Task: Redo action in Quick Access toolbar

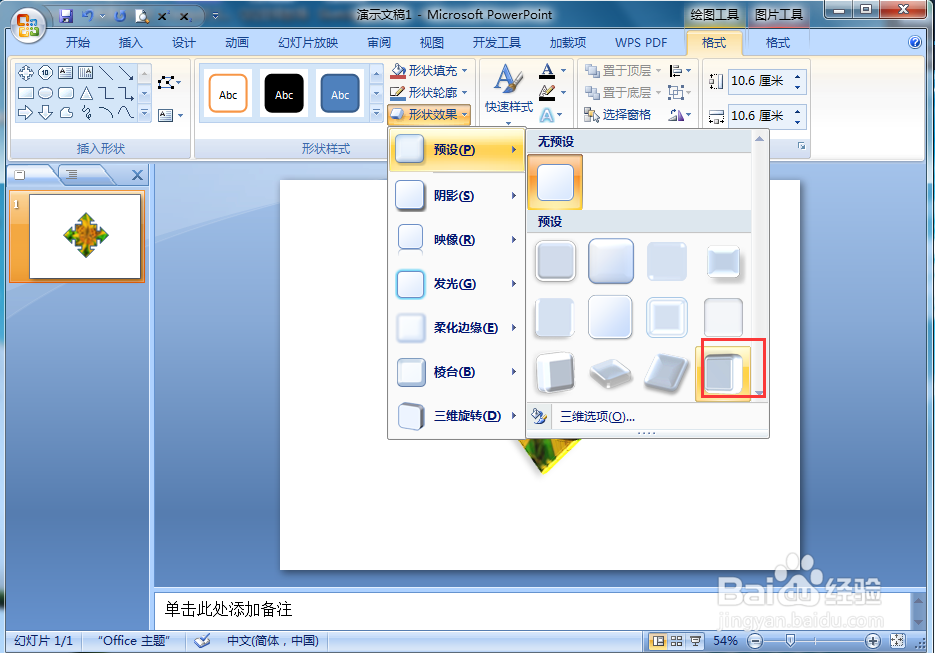Action: click(x=119, y=16)
